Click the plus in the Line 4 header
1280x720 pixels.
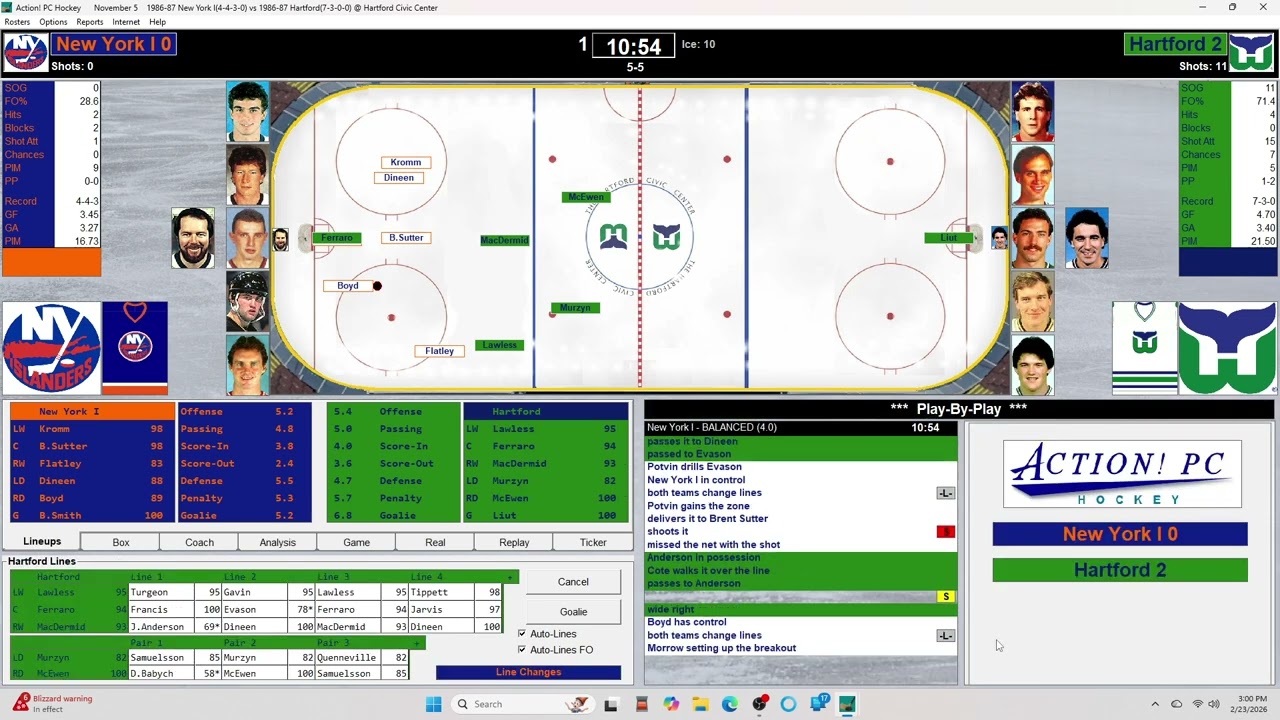(510, 577)
